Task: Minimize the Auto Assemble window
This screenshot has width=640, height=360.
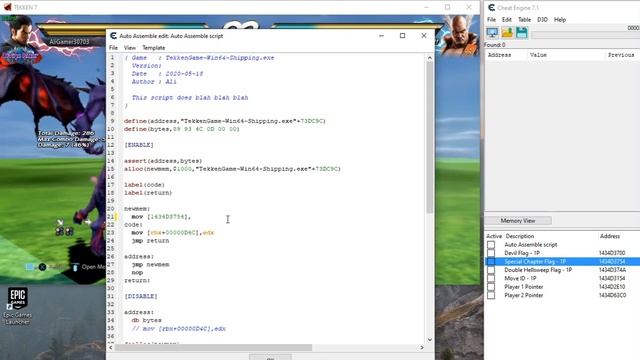Action: tap(381, 36)
